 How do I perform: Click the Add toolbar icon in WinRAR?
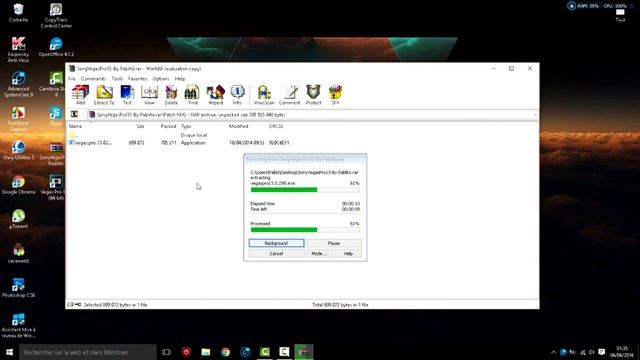(x=80, y=95)
